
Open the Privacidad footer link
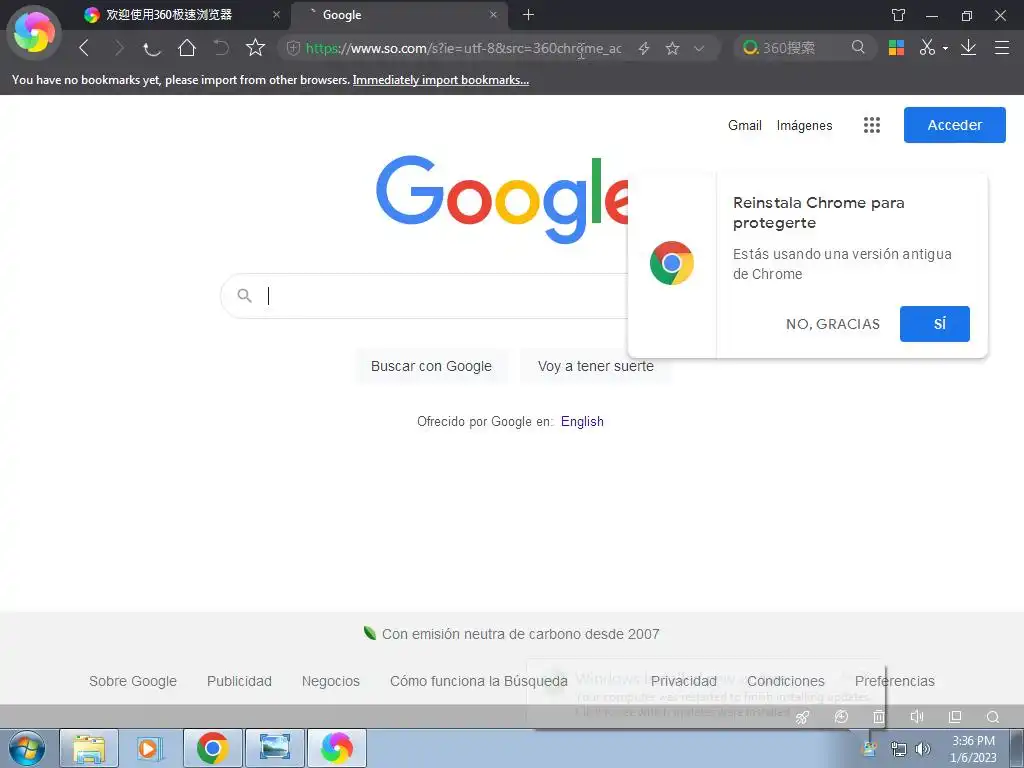[x=684, y=681]
